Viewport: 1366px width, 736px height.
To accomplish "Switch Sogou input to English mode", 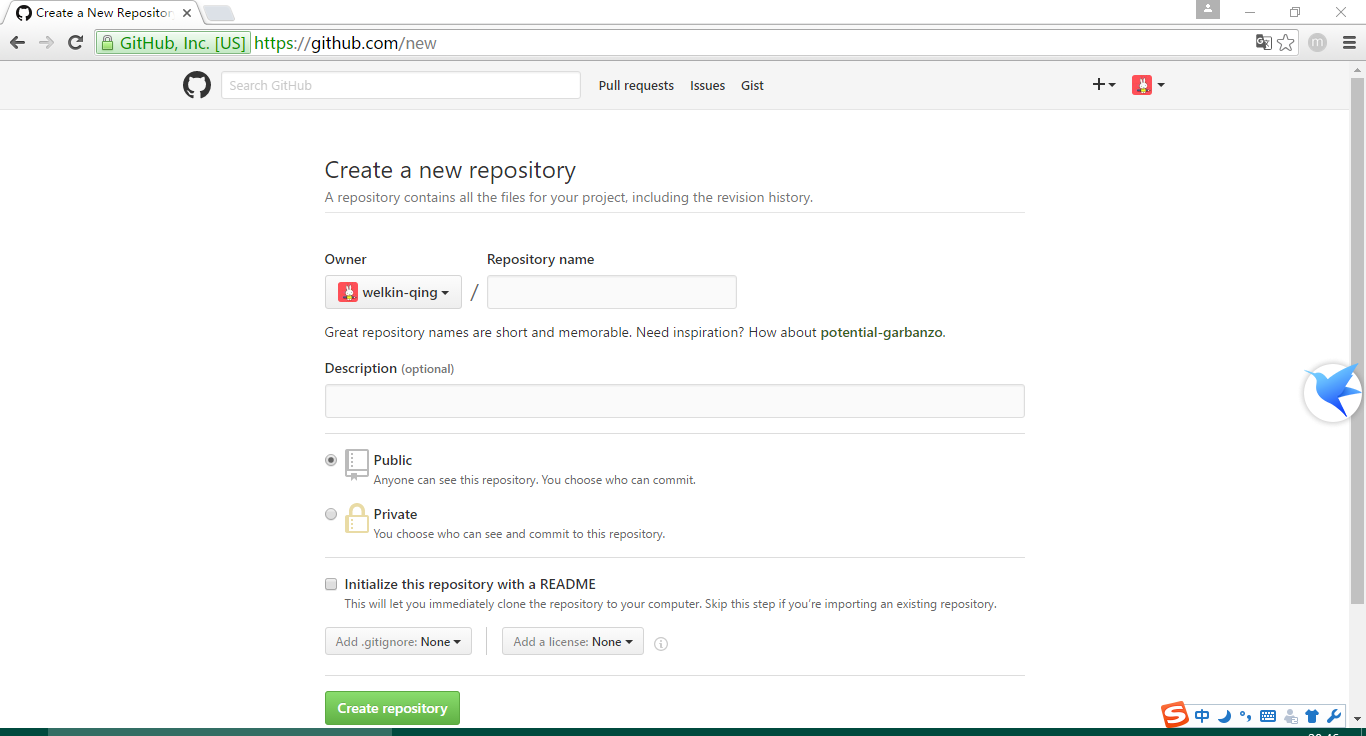I will click(x=1201, y=716).
